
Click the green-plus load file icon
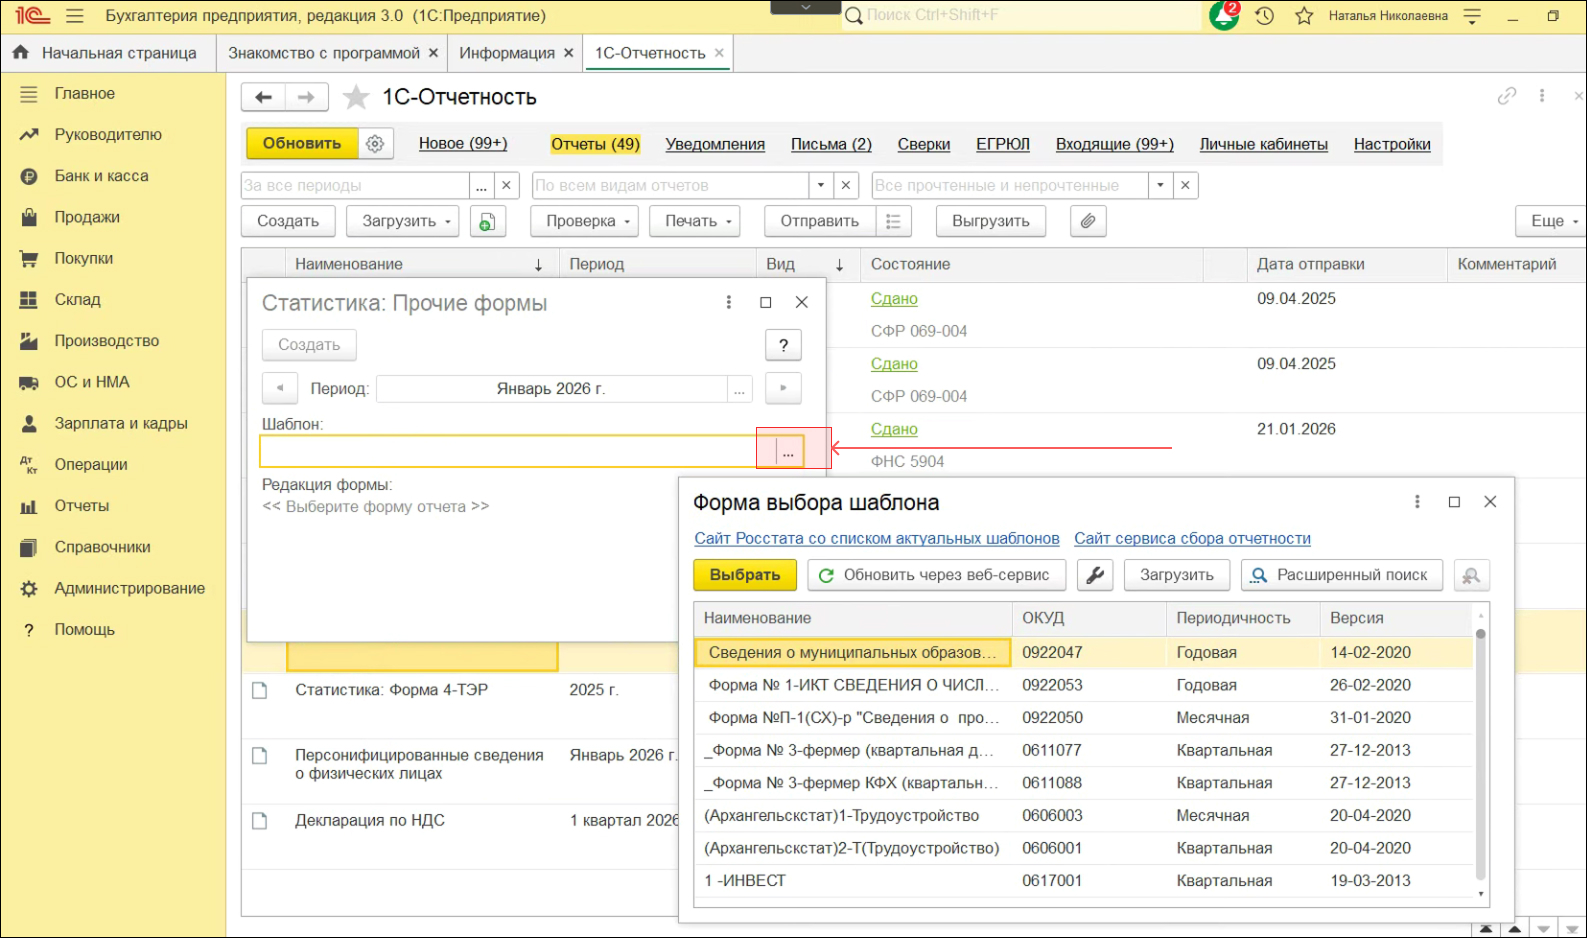click(487, 221)
